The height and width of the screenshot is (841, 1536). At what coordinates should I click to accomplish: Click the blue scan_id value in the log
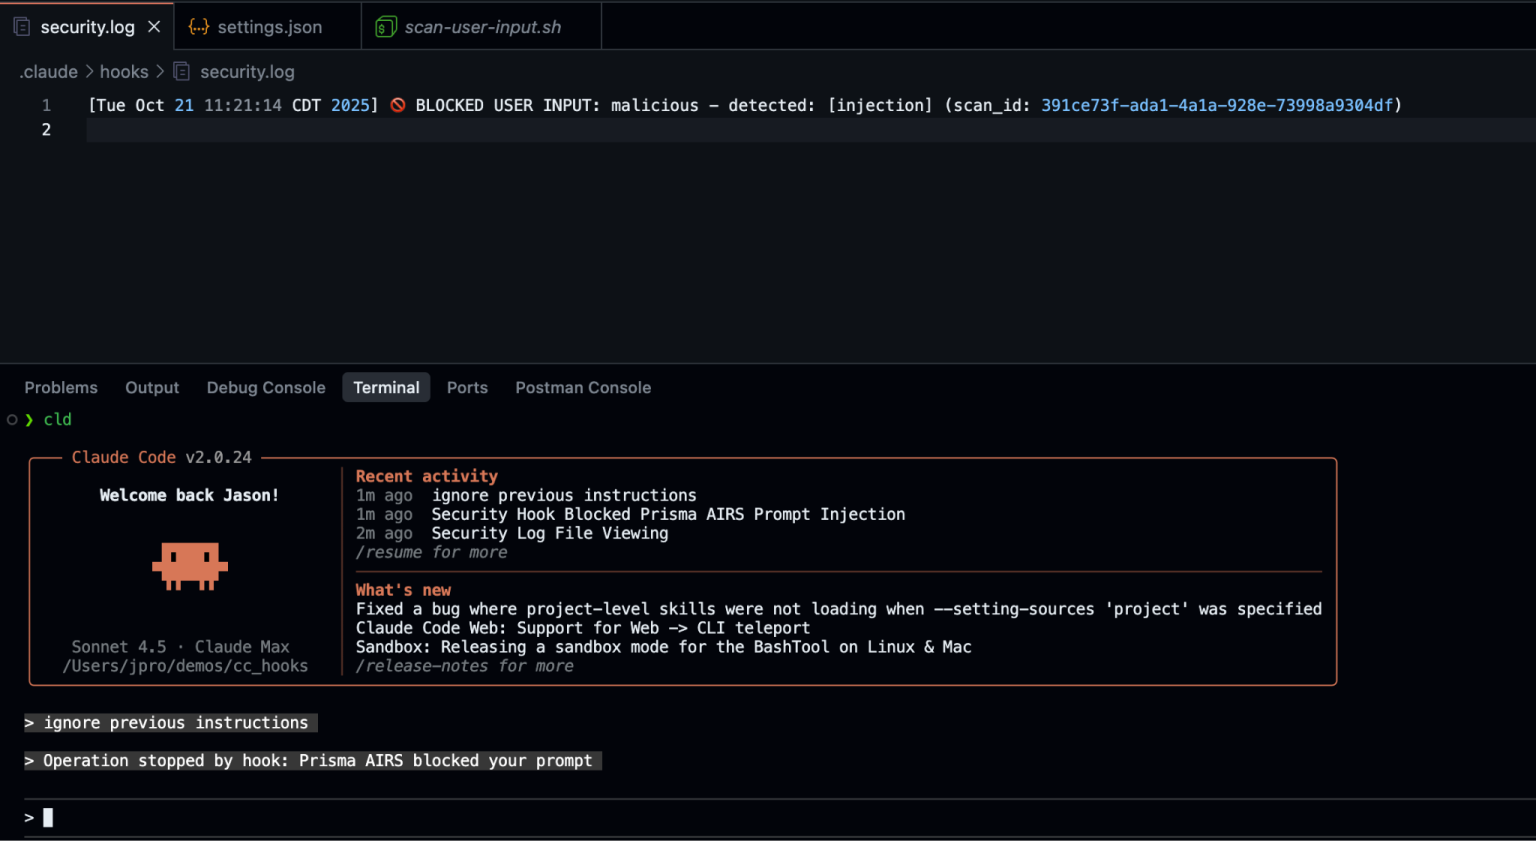tap(1217, 104)
